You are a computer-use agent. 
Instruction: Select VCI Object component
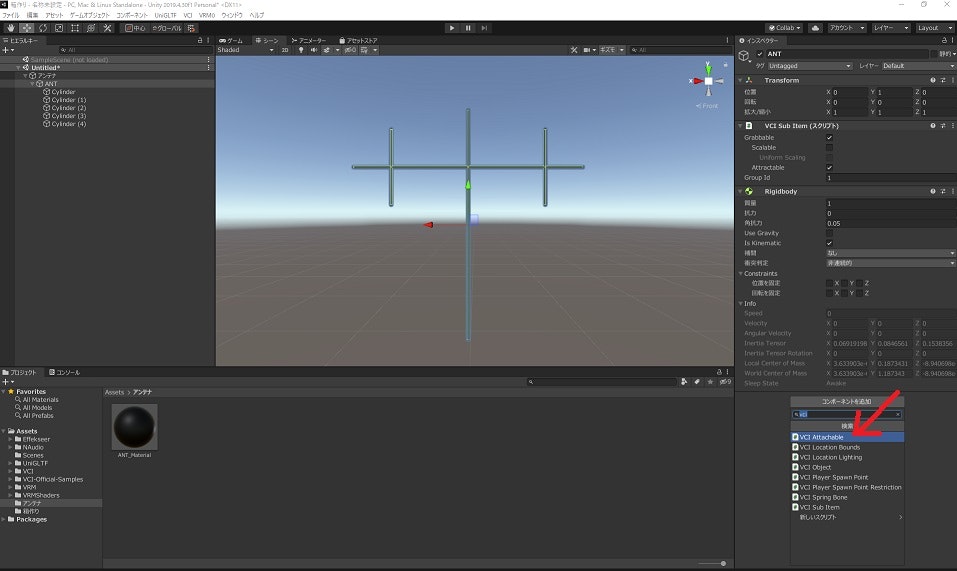coord(847,467)
